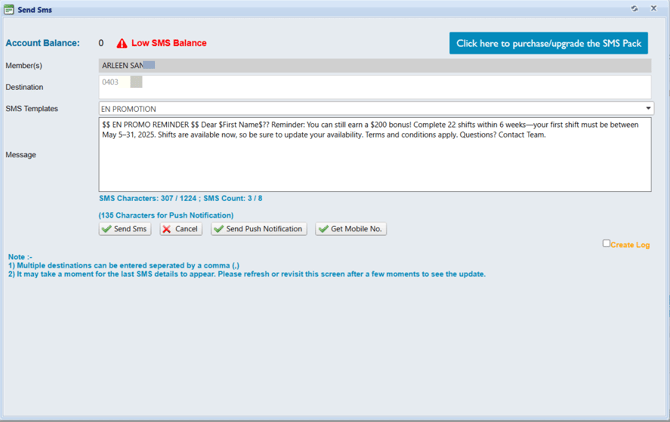Click purchase/upgrade the SMS Pack button
The width and height of the screenshot is (670, 422).
pos(548,43)
